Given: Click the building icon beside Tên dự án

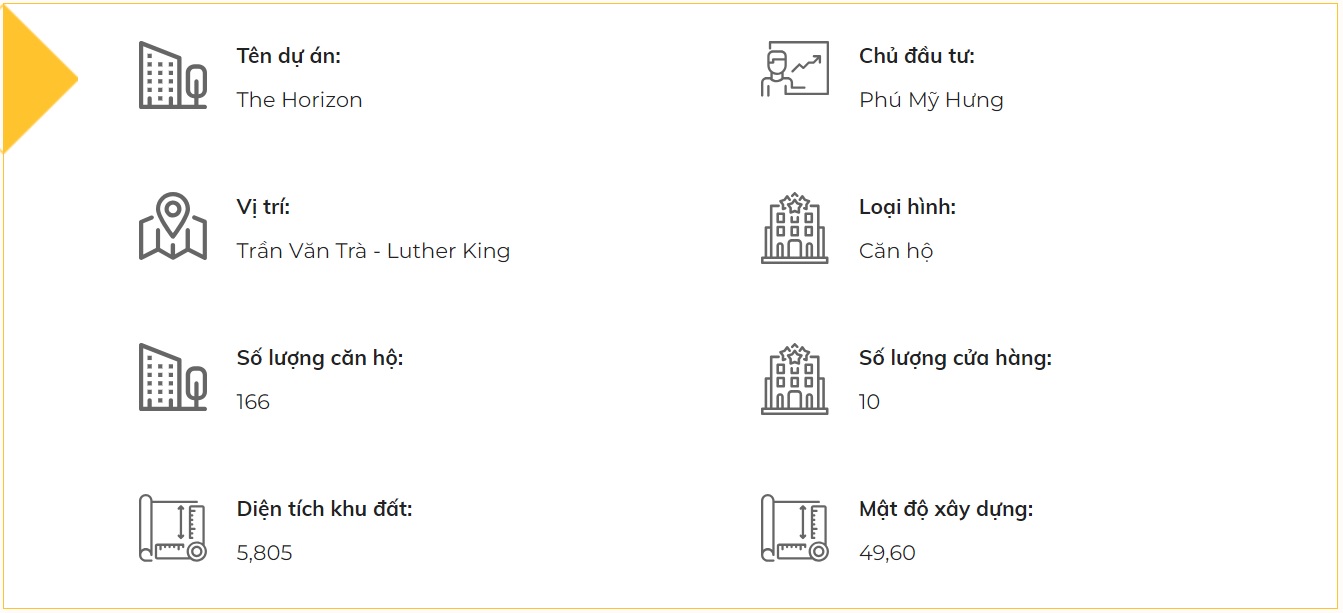Looking at the screenshot, I should pos(172,75).
